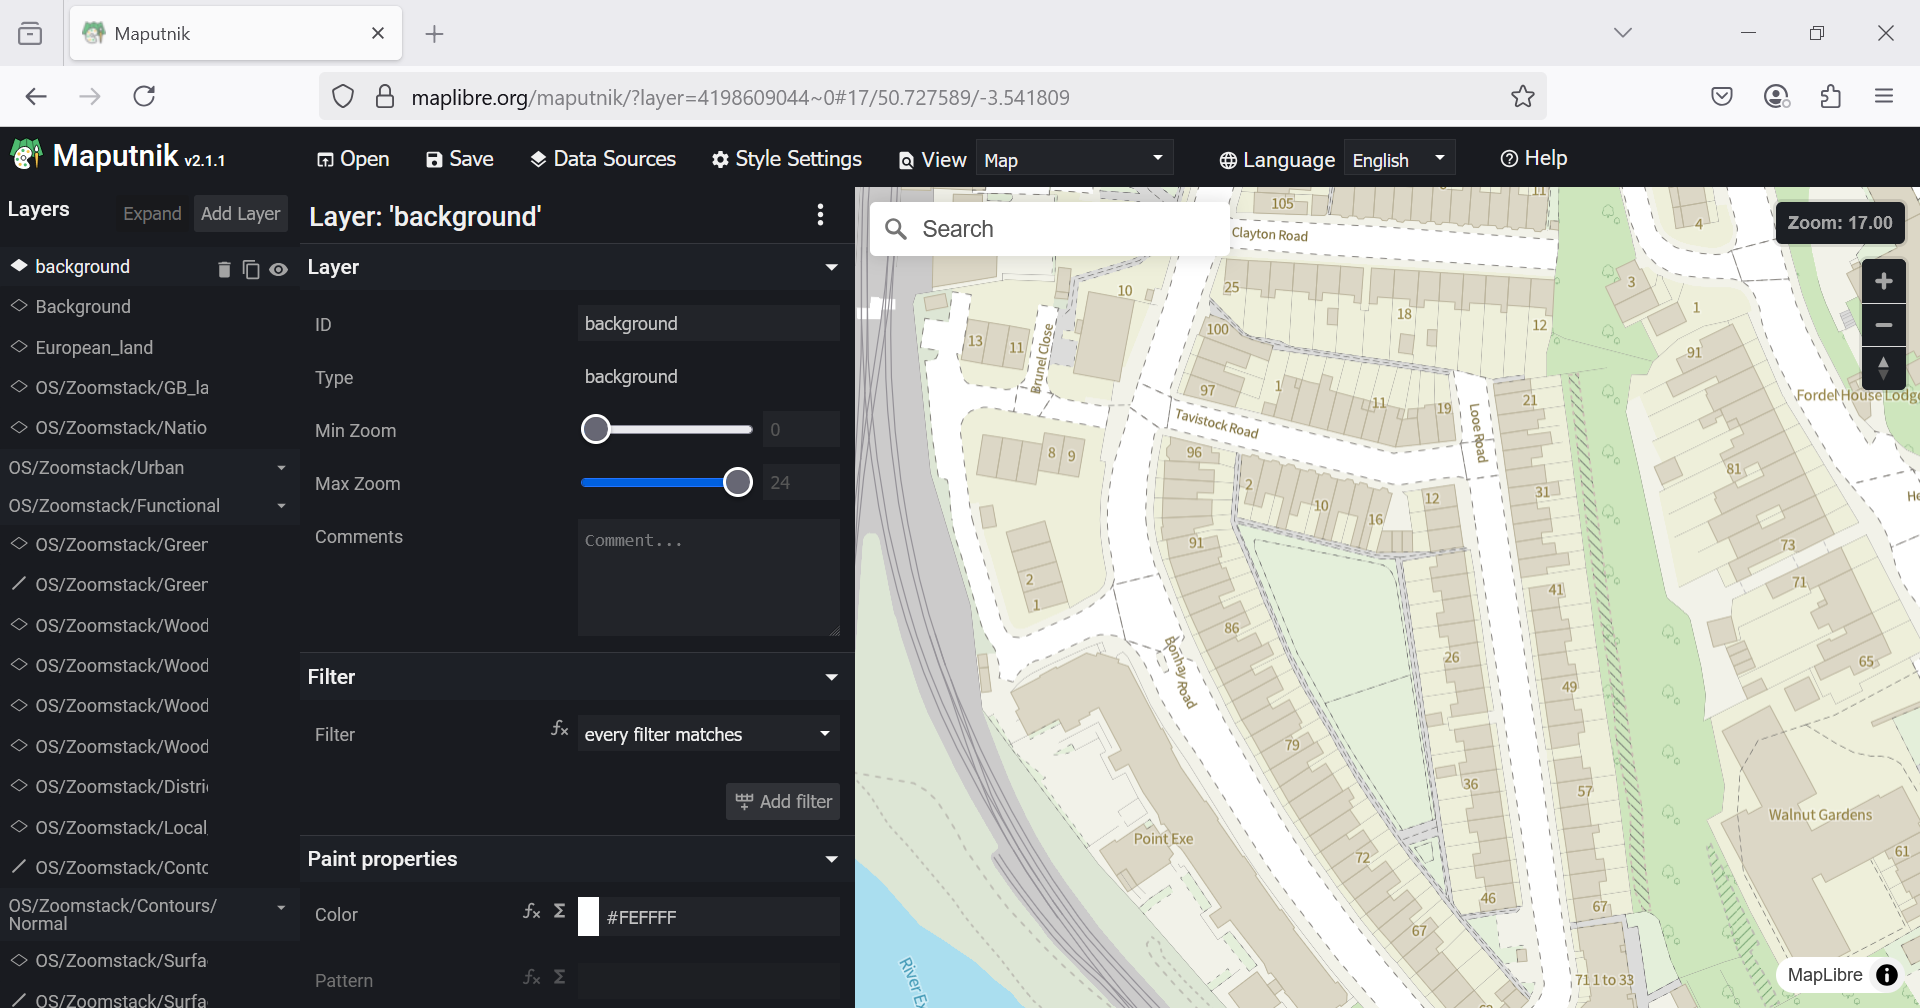Duplicate the background layer using copy icon
Screen dimensions: 1920x1008
[x=251, y=269]
